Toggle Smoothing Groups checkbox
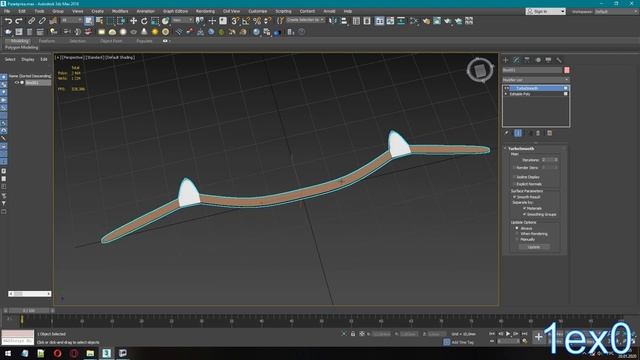 point(524,214)
